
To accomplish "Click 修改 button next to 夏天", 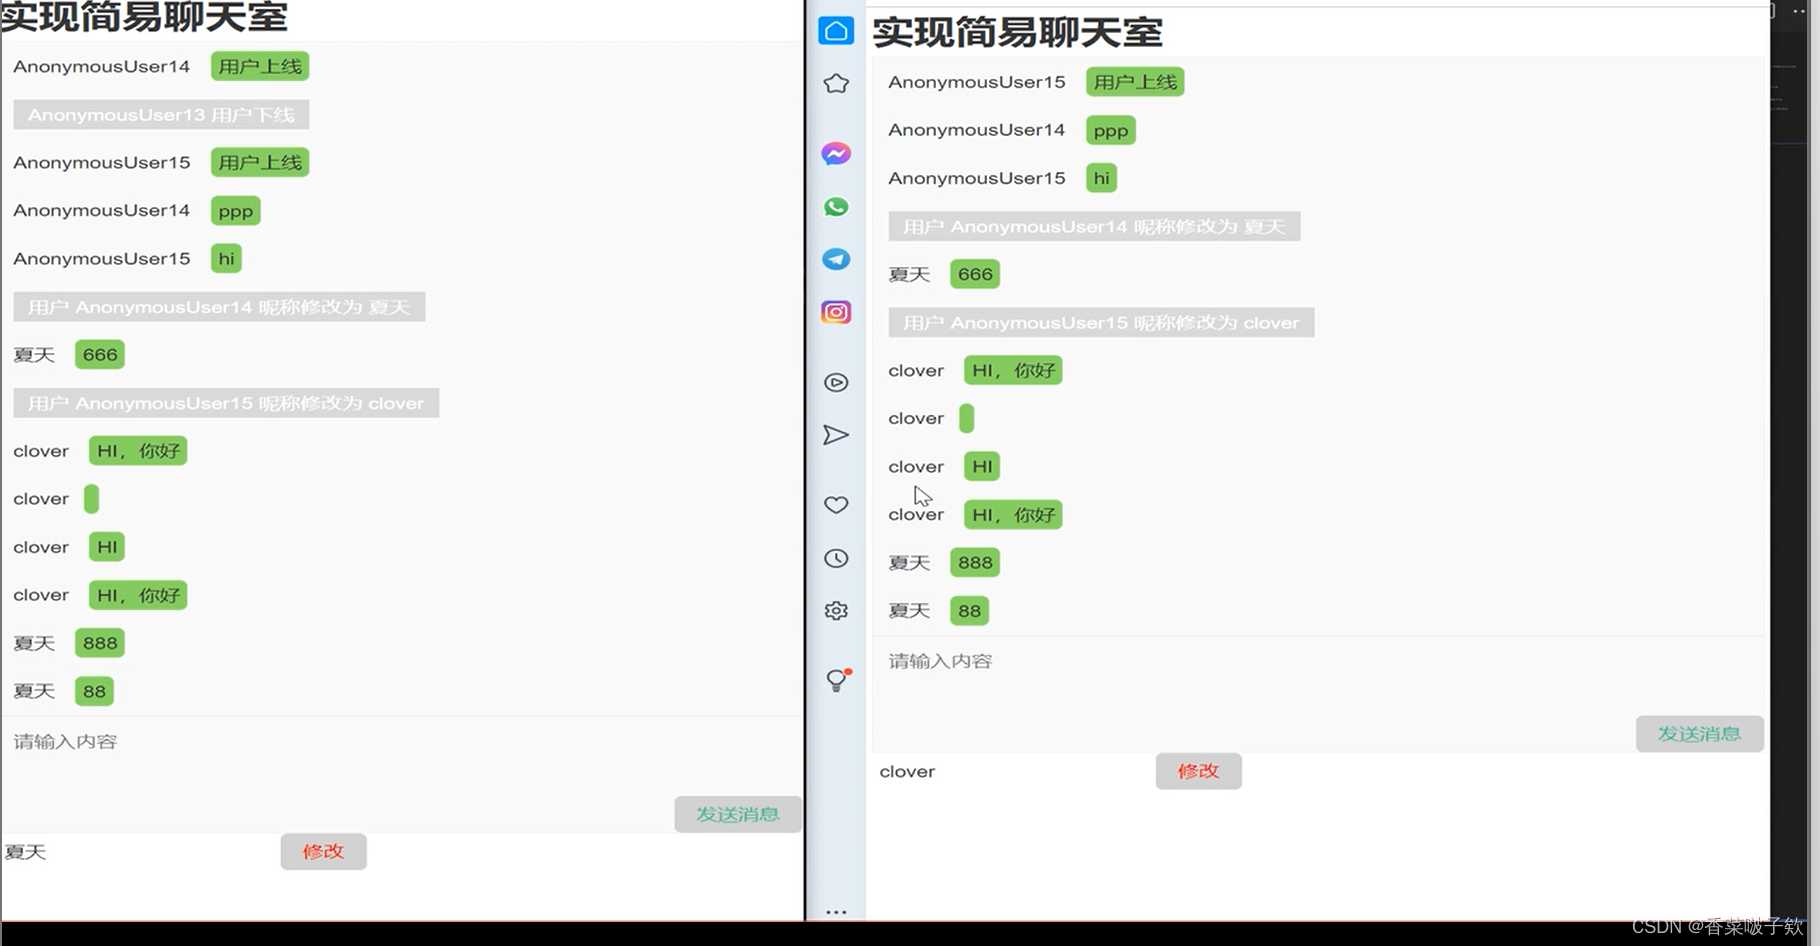I will [x=323, y=852].
